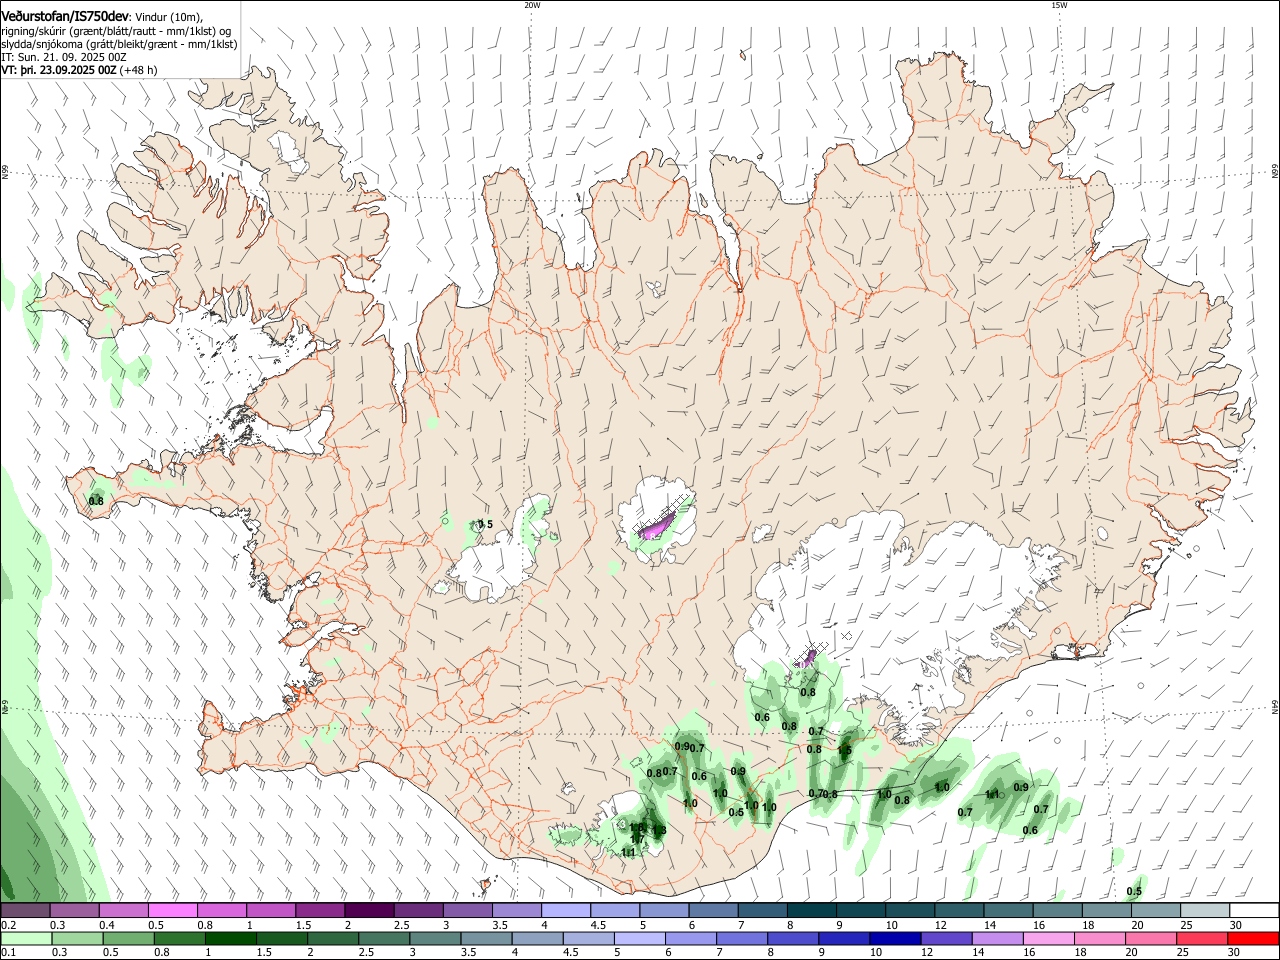The image size is (1280, 960).
Task: Select the bright red 30 swatch in bottom legend row
Action: click(x=1253, y=938)
